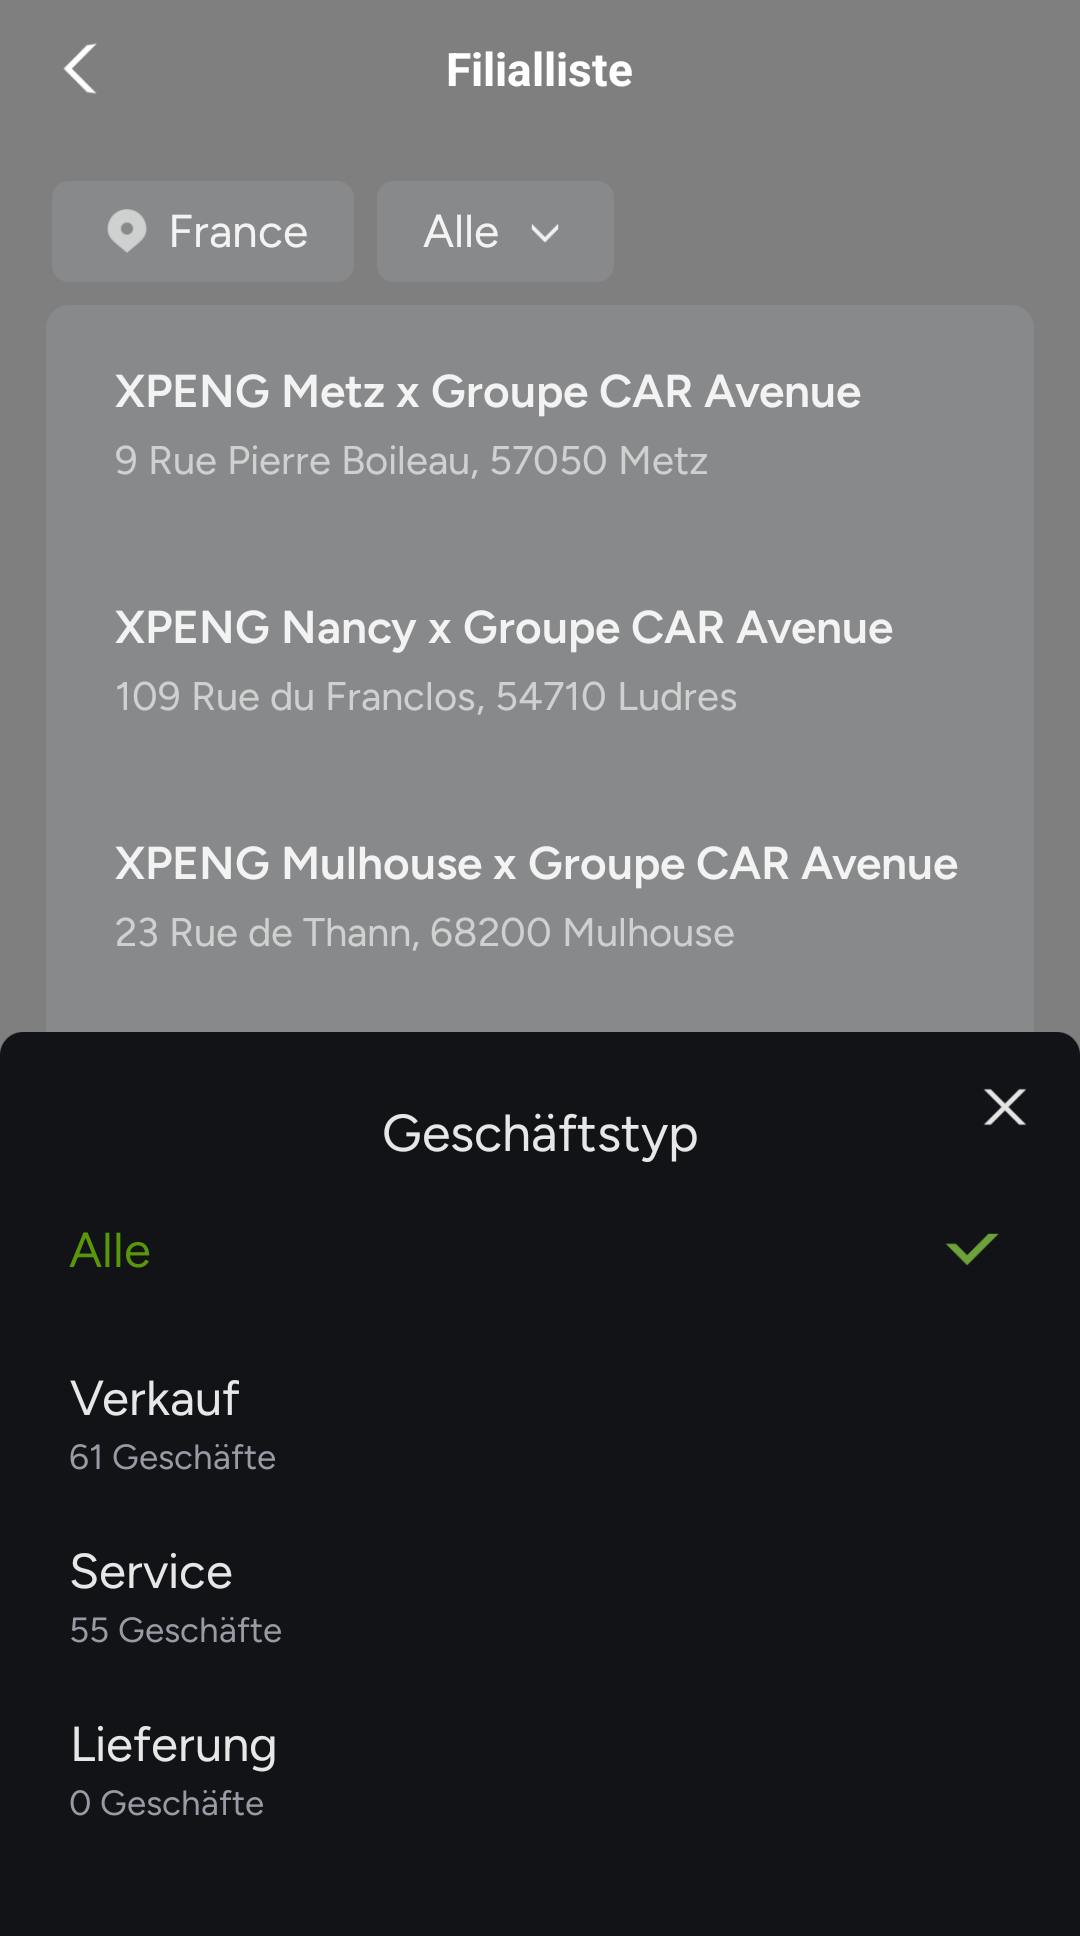Open the XPENG Nancy x Groupe CAR Avenue store
1080x1936 pixels.
[x=503, y=627]
